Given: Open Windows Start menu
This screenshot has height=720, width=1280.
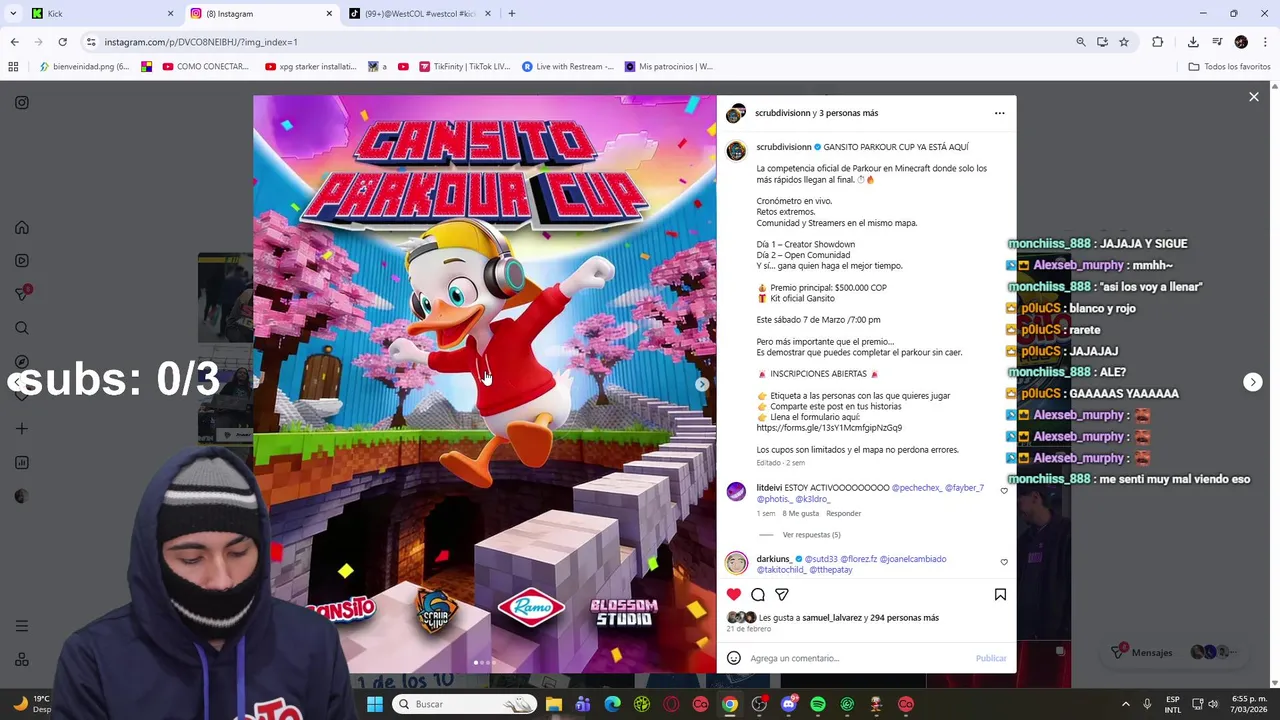Looking at the screenshot, I should click(x=375, y=704).
